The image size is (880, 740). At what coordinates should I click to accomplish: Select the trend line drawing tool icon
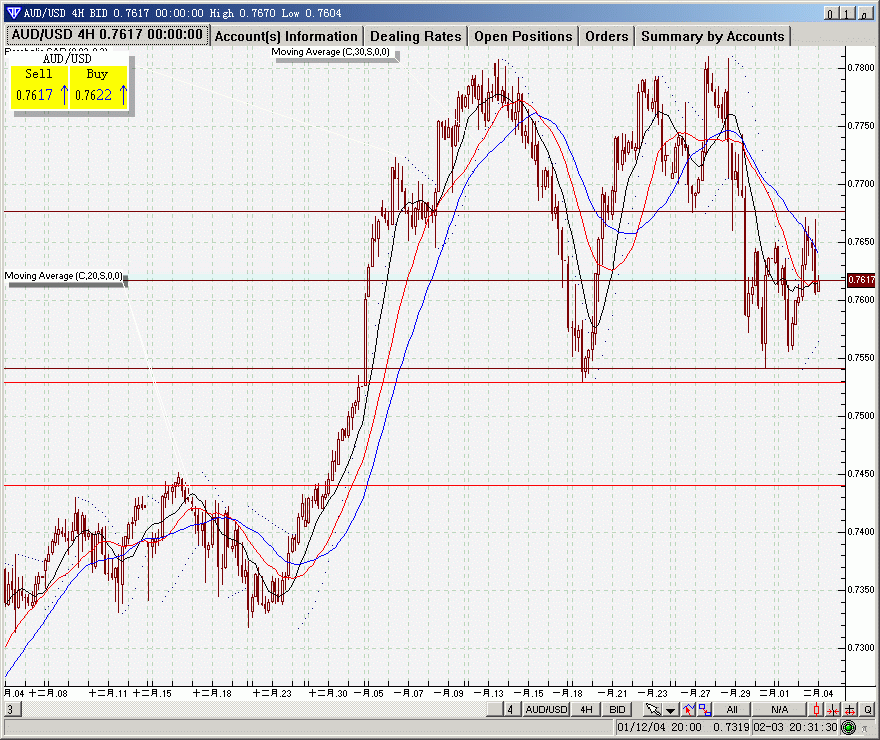[689, 710]
